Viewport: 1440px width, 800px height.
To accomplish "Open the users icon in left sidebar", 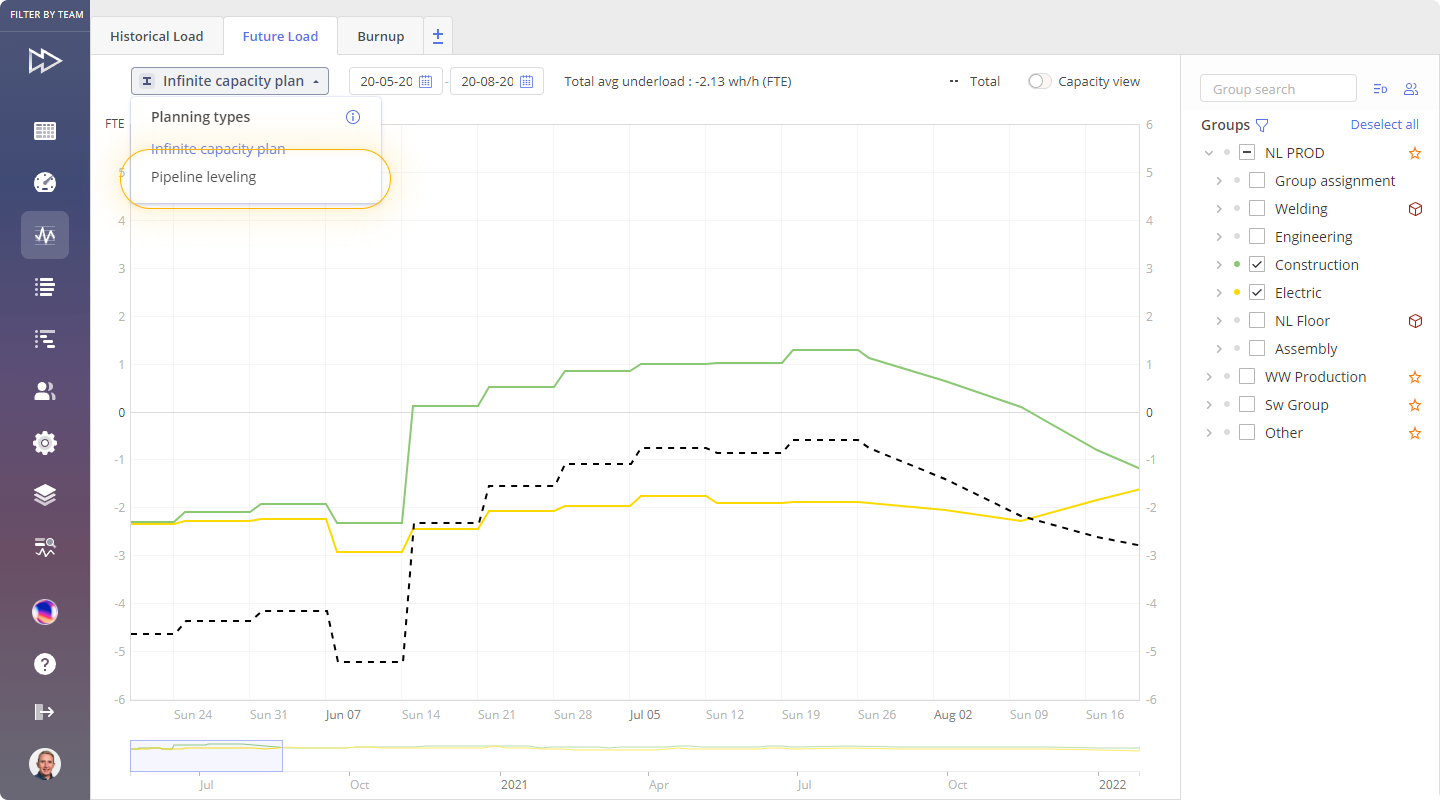I will (45, 391).
